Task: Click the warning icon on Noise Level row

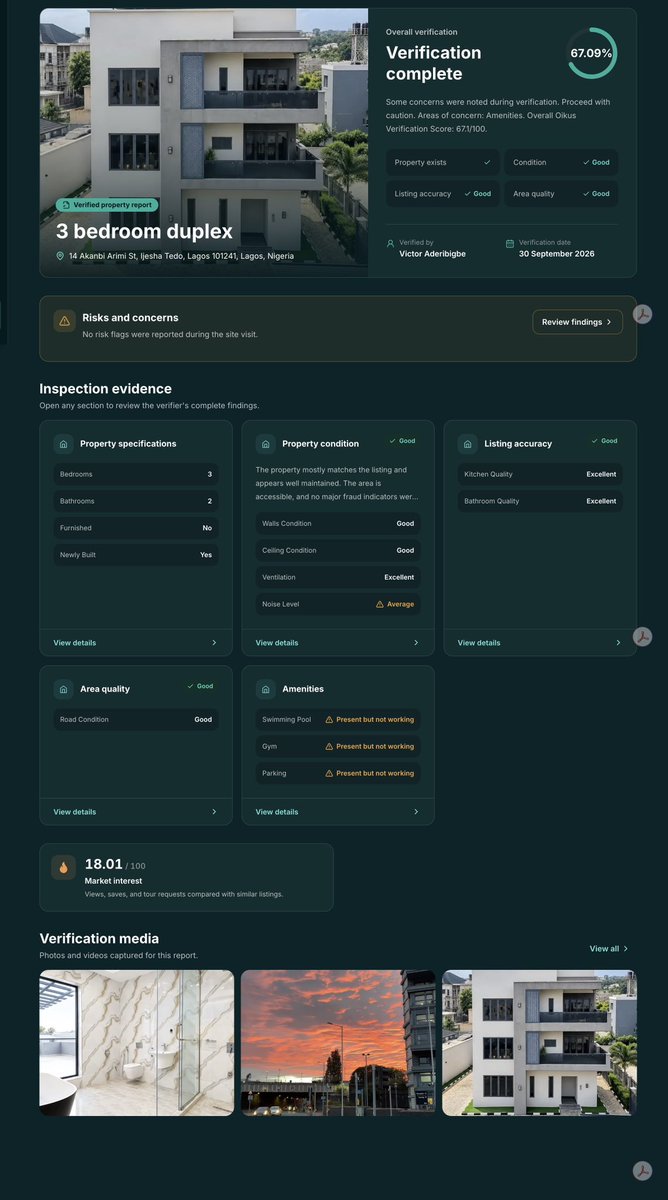Action: [x=379, y=604]
